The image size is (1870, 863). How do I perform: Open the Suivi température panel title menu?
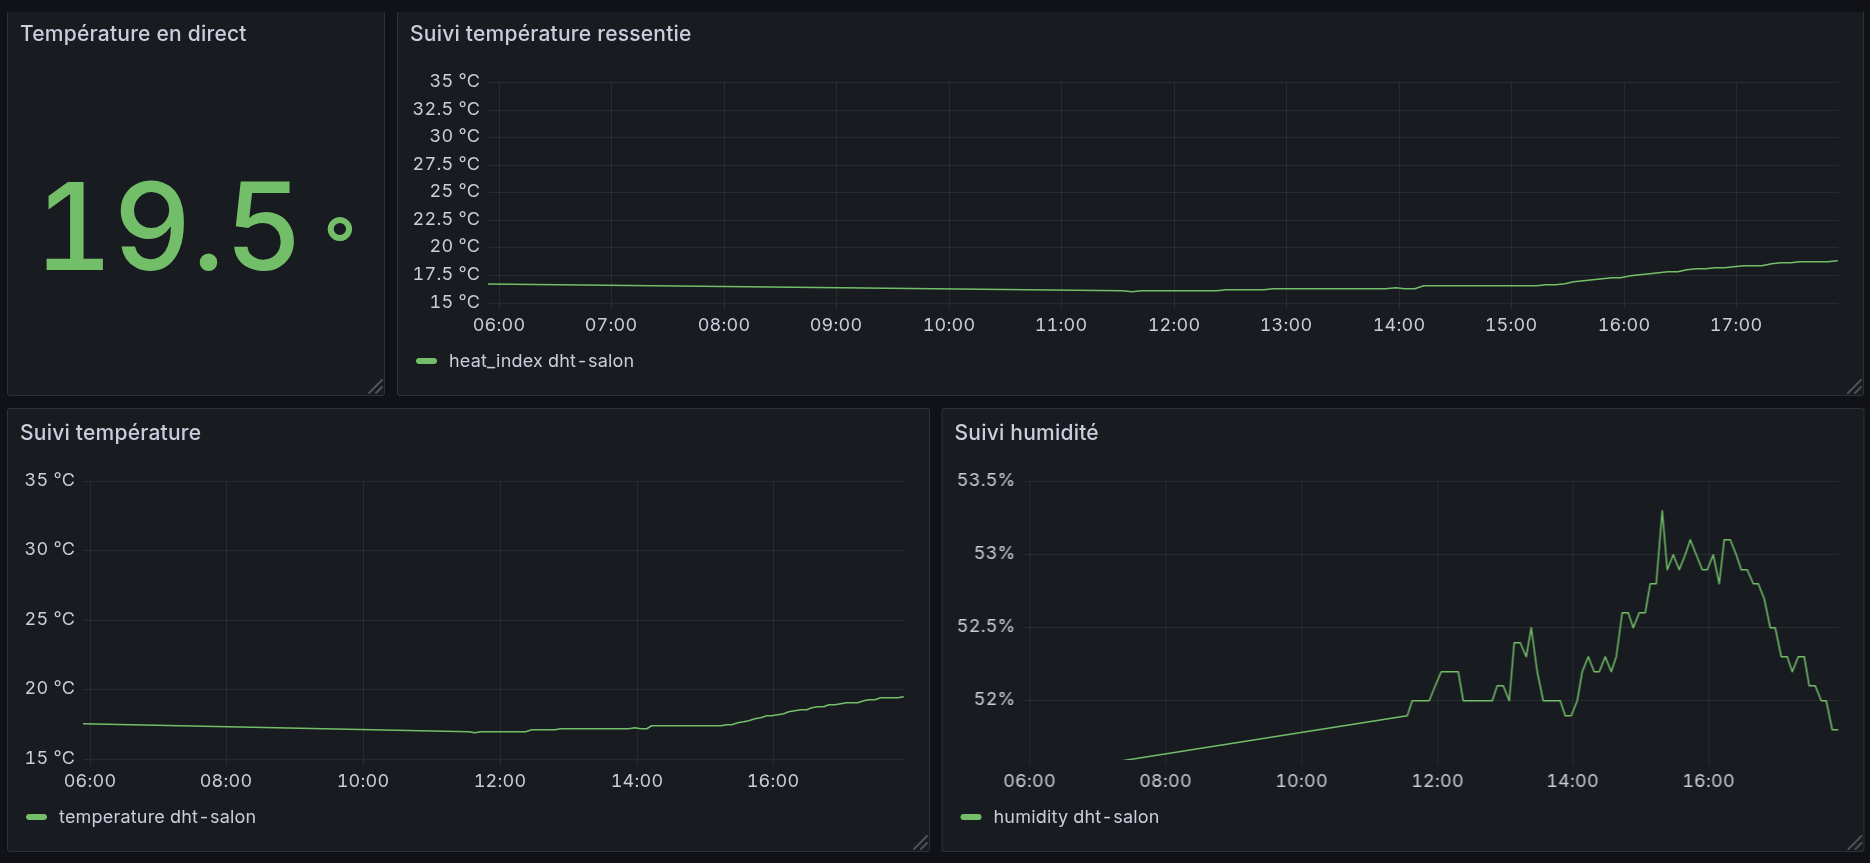(x=110, y=433)
